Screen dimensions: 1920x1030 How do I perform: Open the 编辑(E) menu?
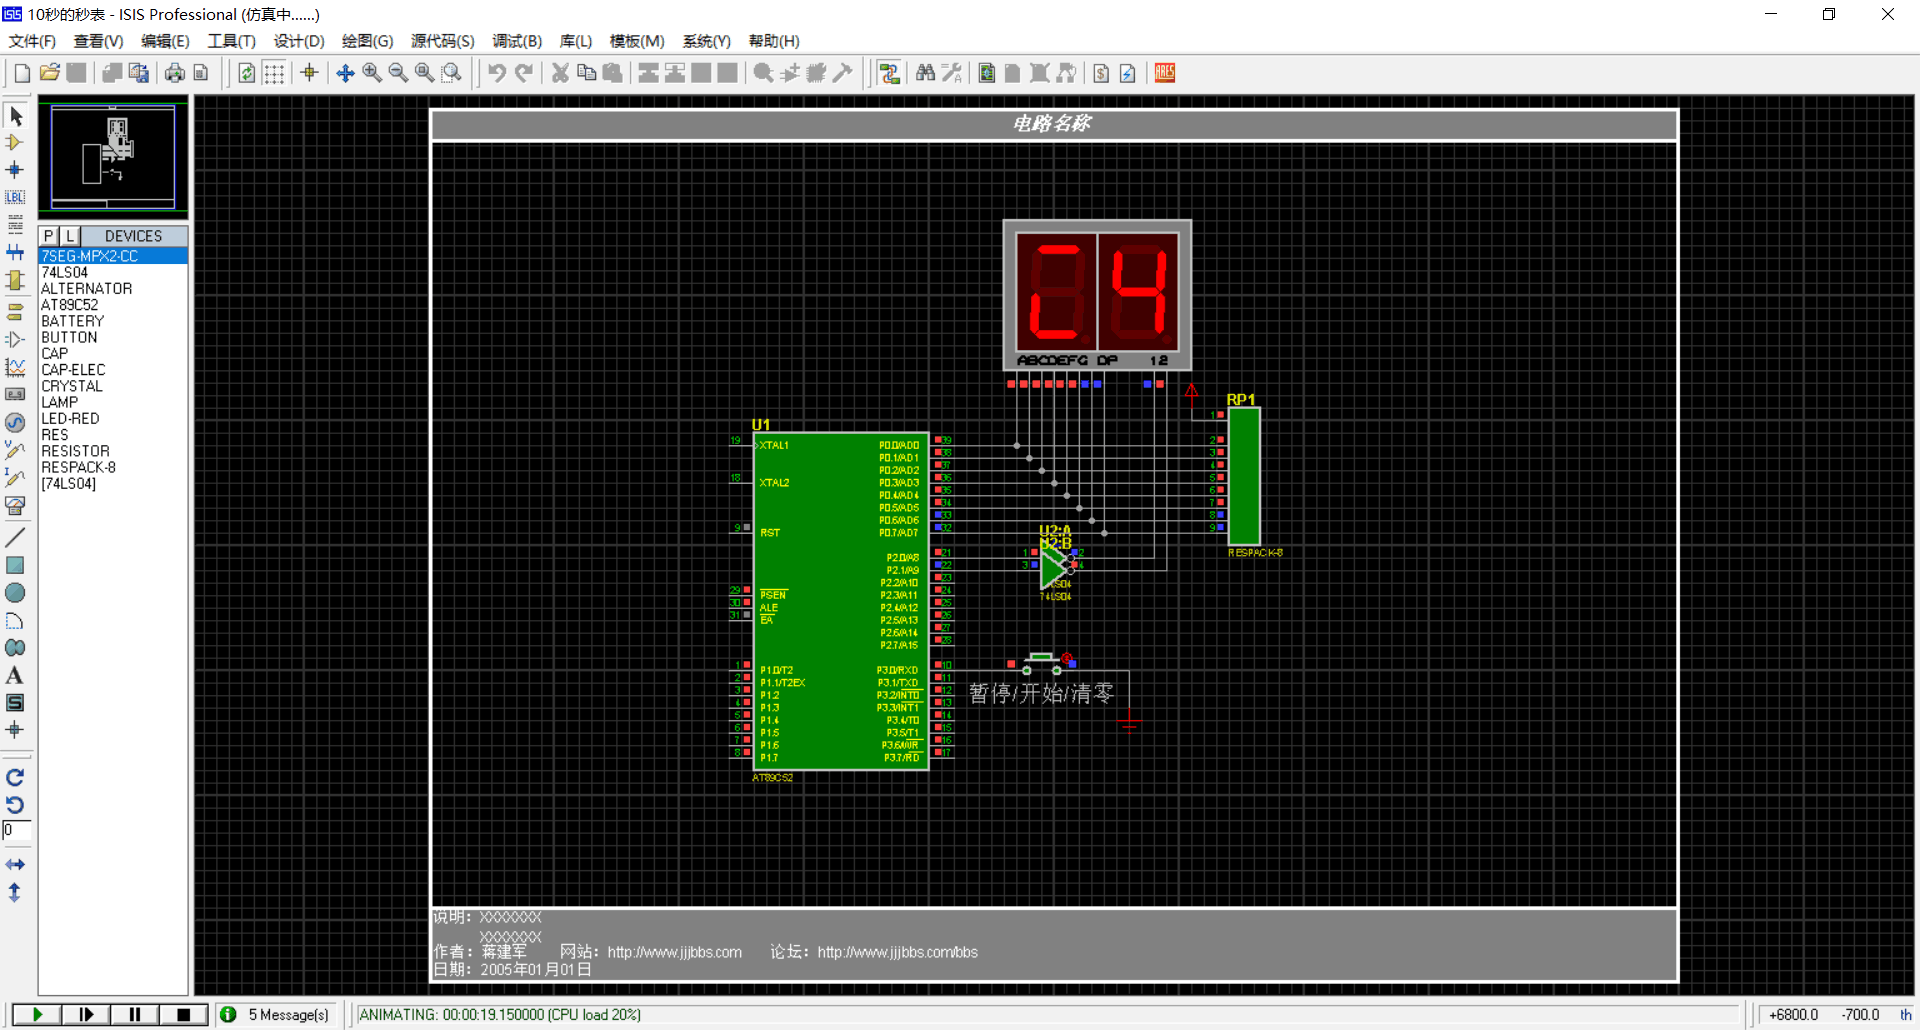point(165,41)
